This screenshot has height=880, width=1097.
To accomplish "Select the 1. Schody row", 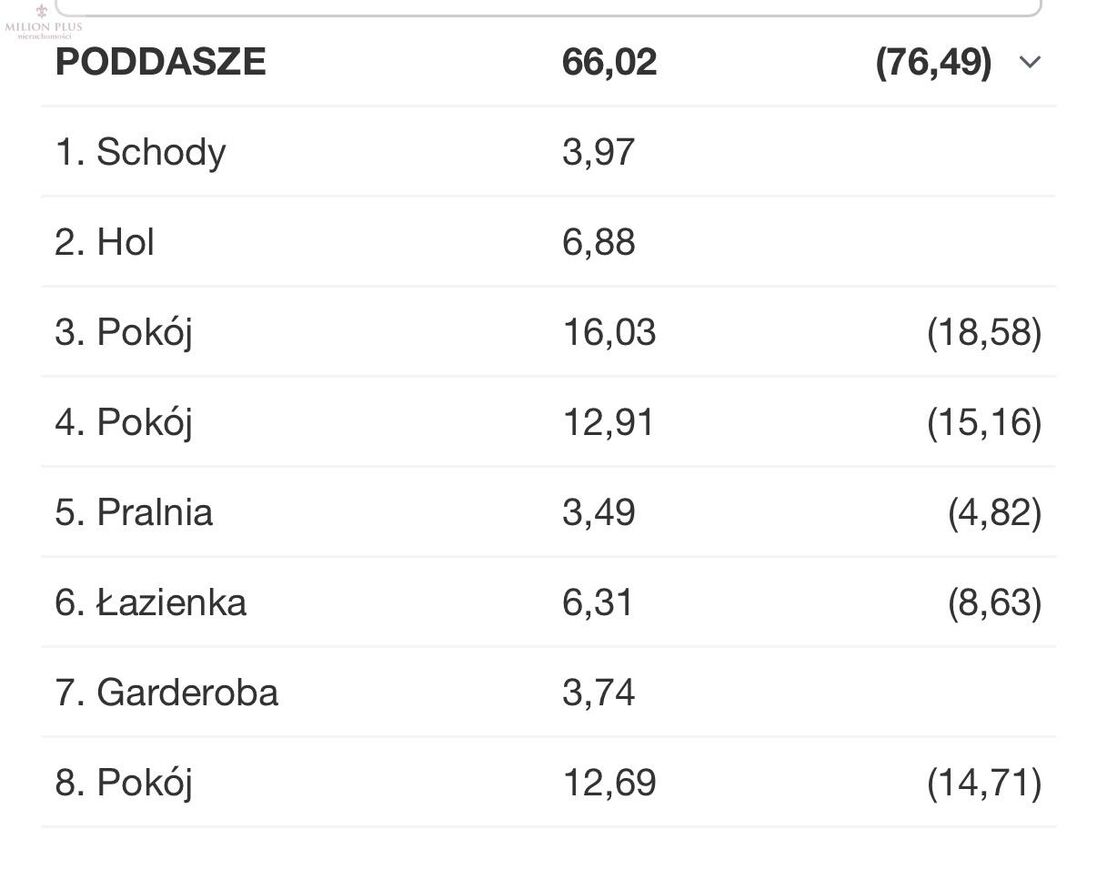I will [548, 152].
